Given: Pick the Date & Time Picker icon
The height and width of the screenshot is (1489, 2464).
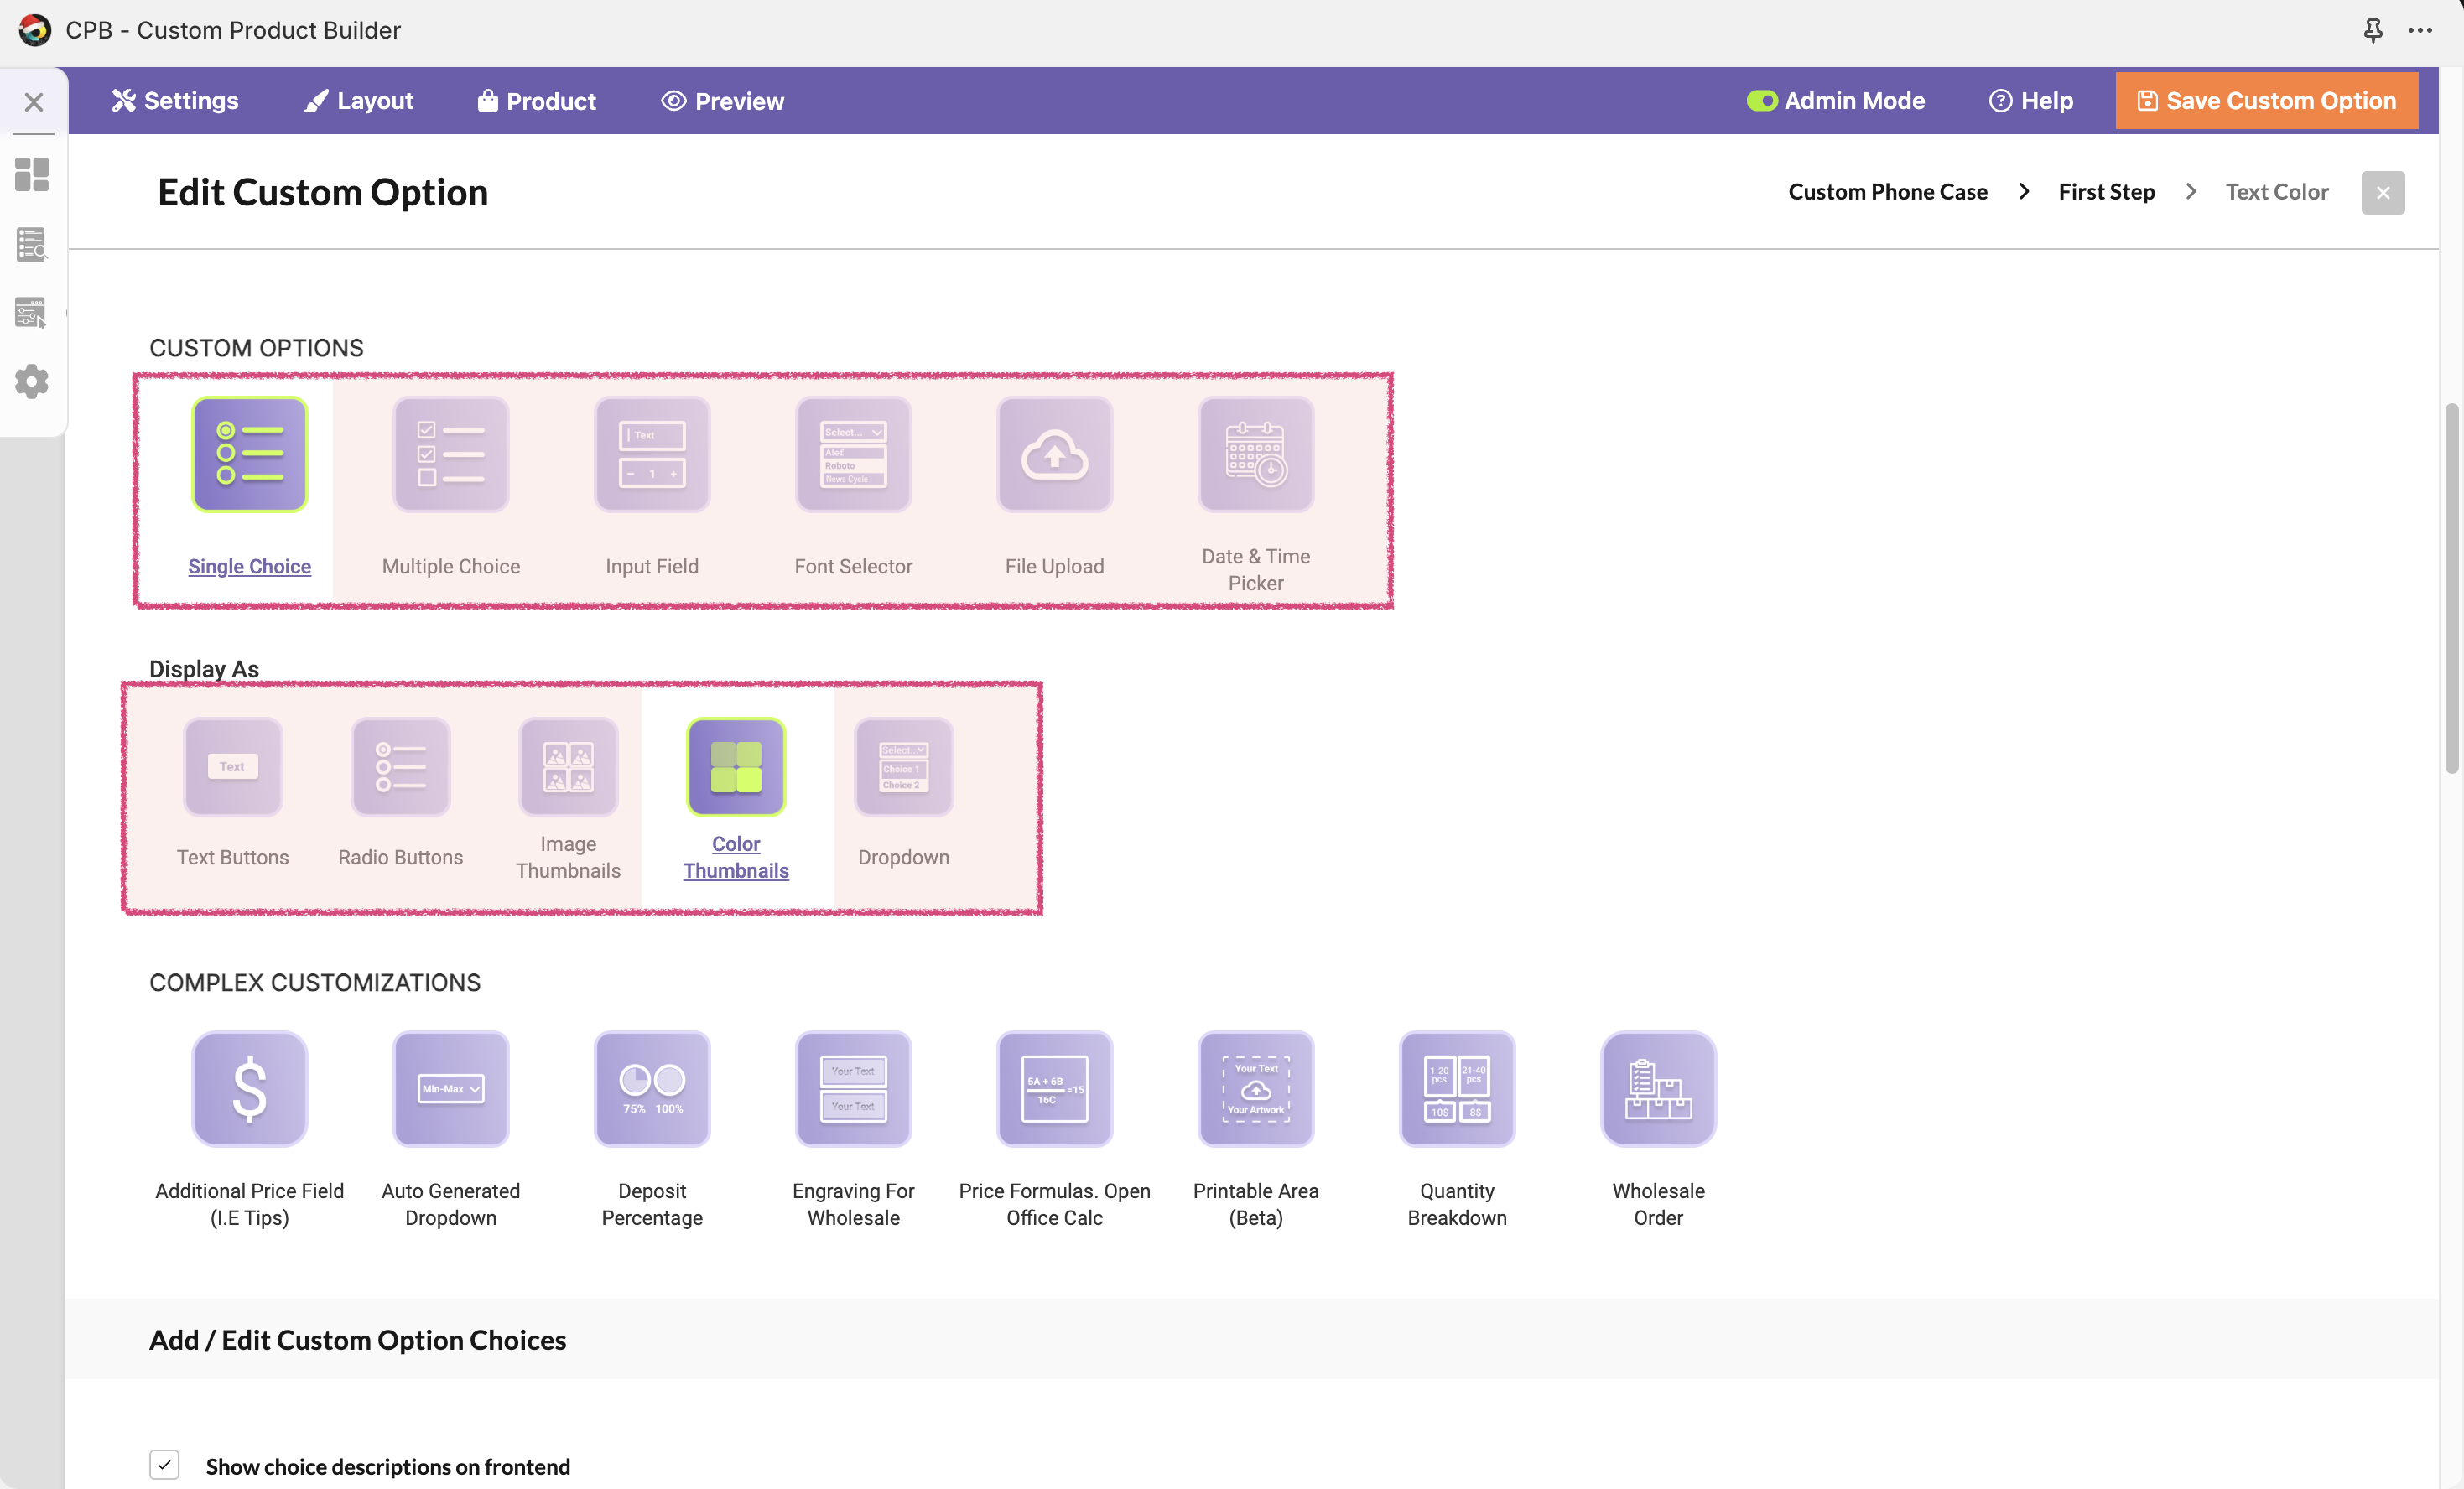Looking at the screenshot, I should point(1255,454).
